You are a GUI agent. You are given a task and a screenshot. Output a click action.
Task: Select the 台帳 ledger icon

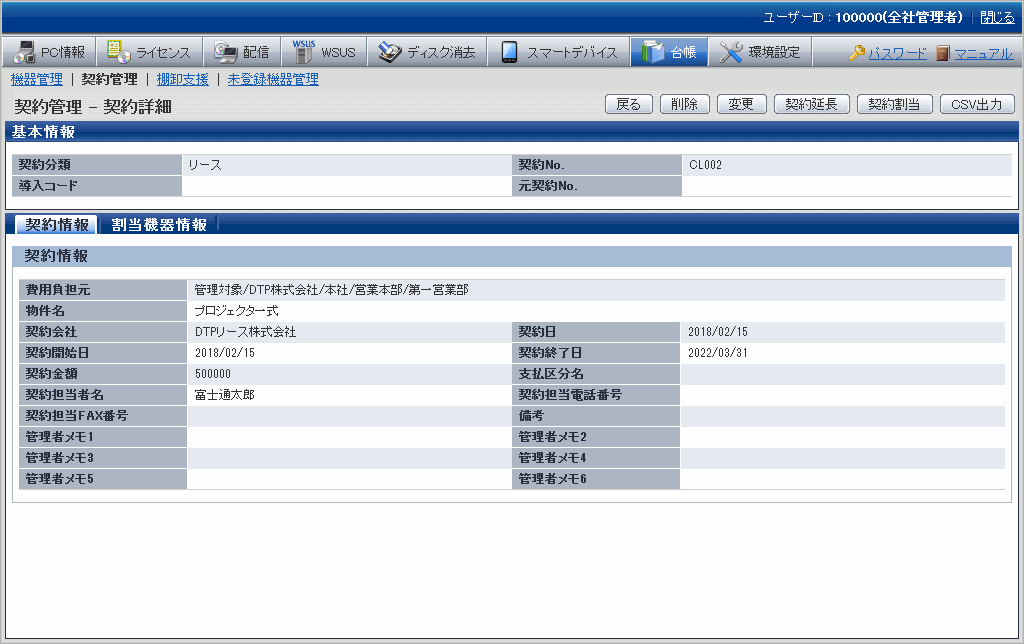point(653,53)
